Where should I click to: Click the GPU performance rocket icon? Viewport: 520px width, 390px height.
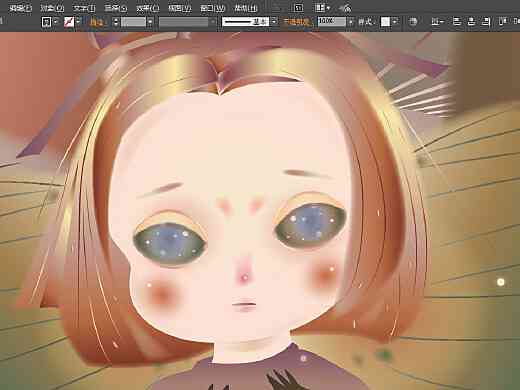click(x=346, y=8)
